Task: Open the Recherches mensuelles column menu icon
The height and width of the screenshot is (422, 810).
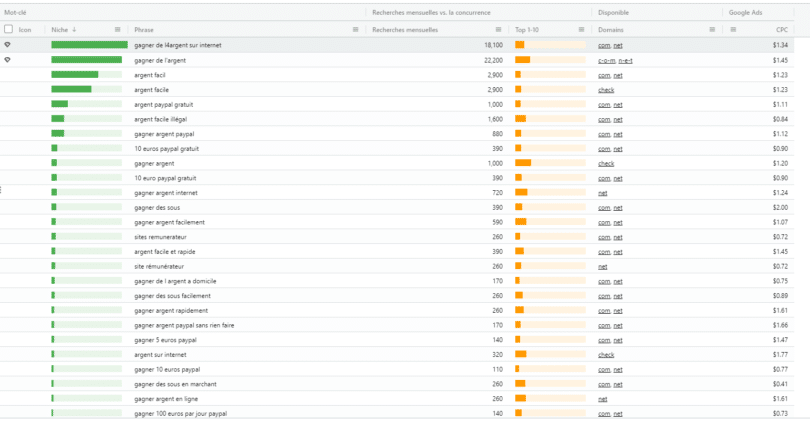Action: [499, 29]
